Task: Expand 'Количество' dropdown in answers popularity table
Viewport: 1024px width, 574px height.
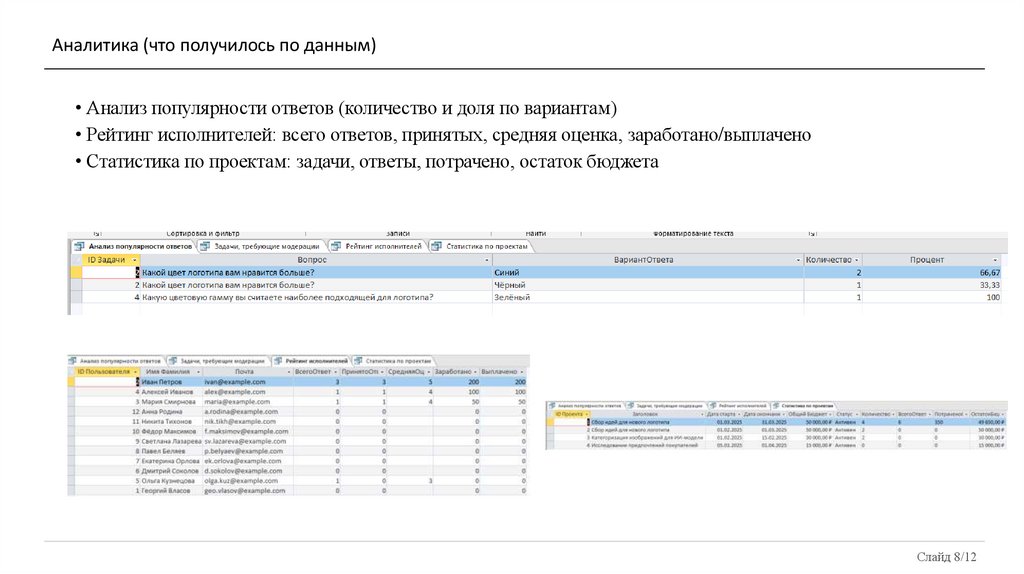Action: [x=857, y=260]
